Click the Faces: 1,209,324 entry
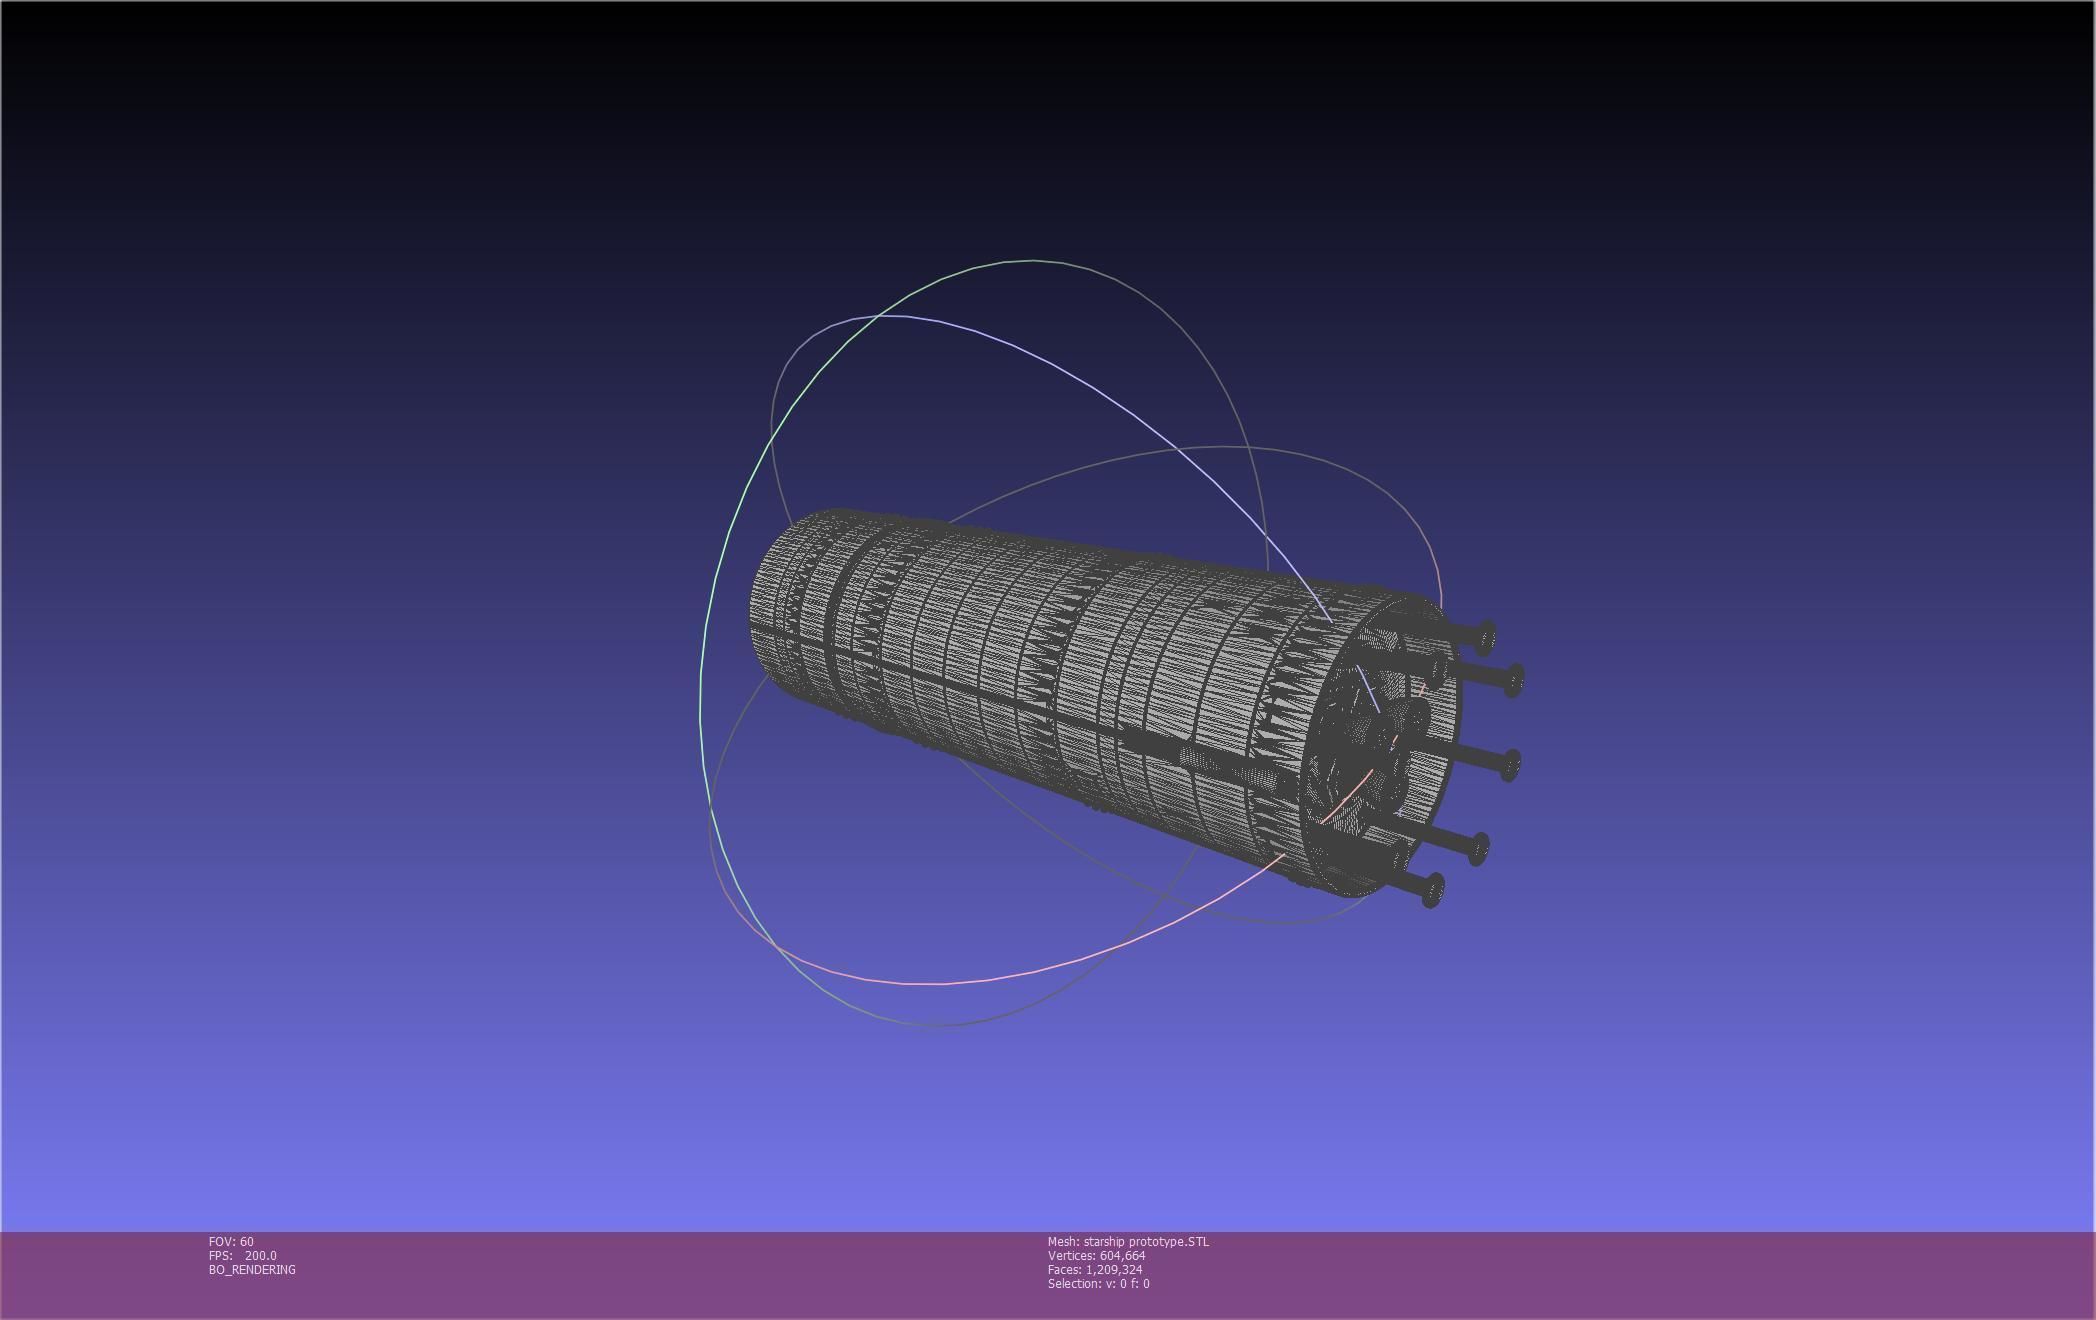 point(1095,1270)
